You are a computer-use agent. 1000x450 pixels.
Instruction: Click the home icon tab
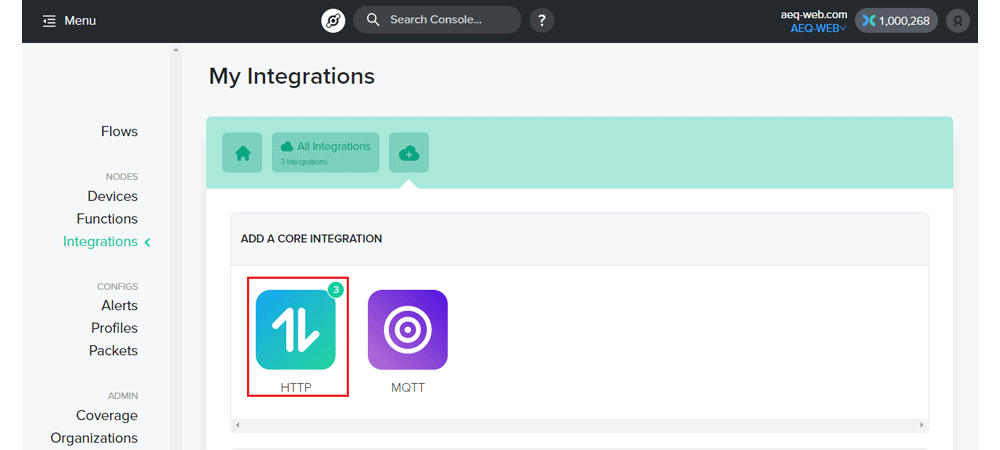click(x=242, y=153)
